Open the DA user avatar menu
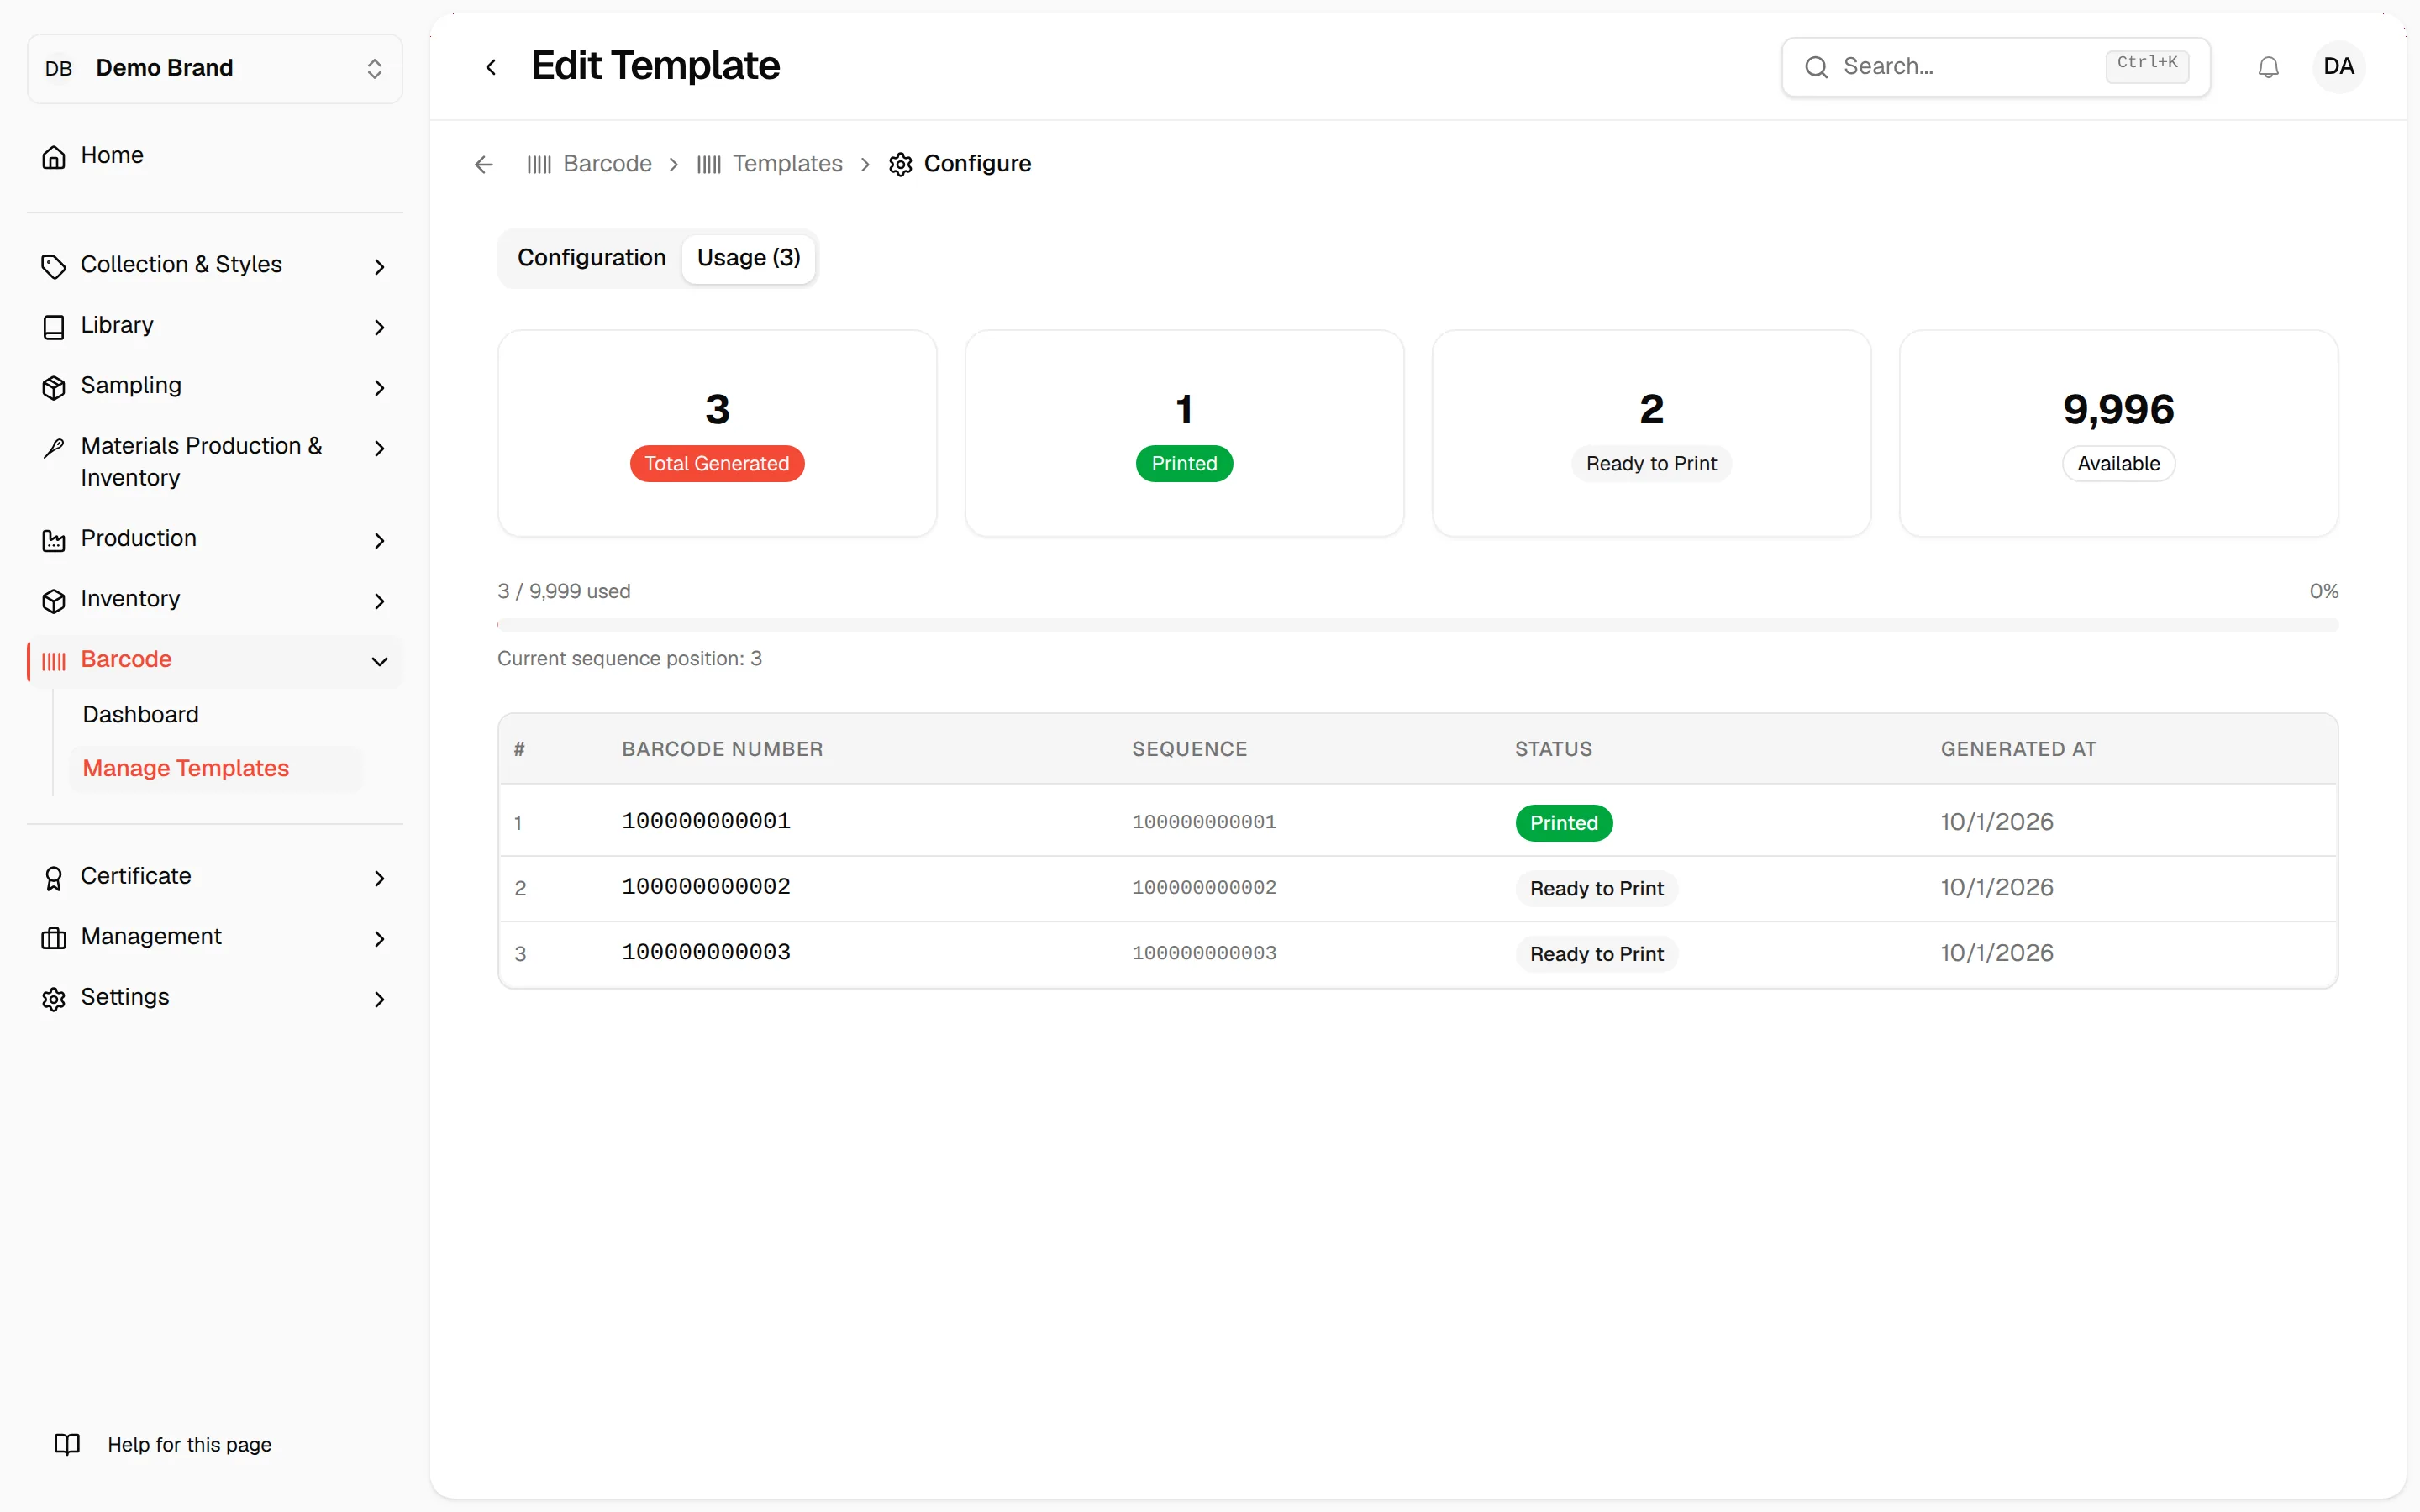This screenshot has width=2420, height=1512. 2338,67
